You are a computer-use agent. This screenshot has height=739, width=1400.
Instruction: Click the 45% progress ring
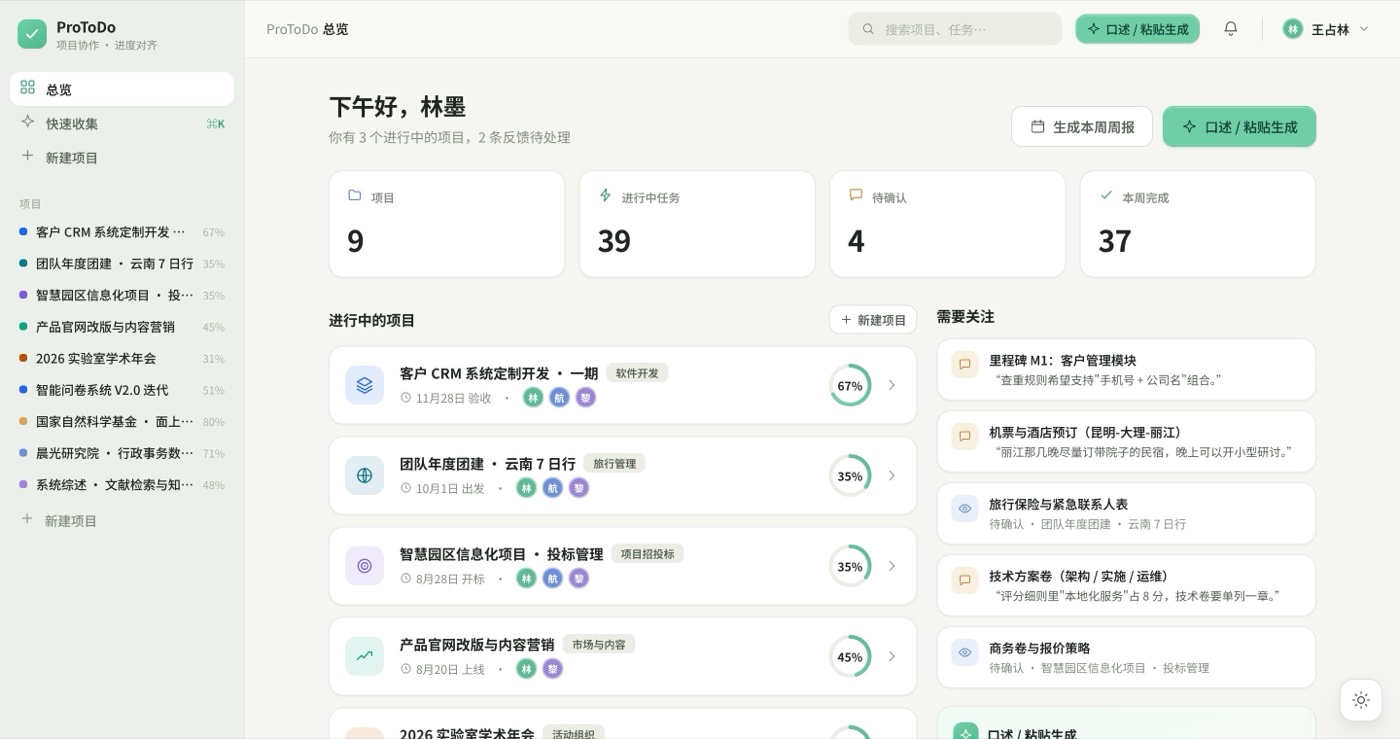(850, 657)
